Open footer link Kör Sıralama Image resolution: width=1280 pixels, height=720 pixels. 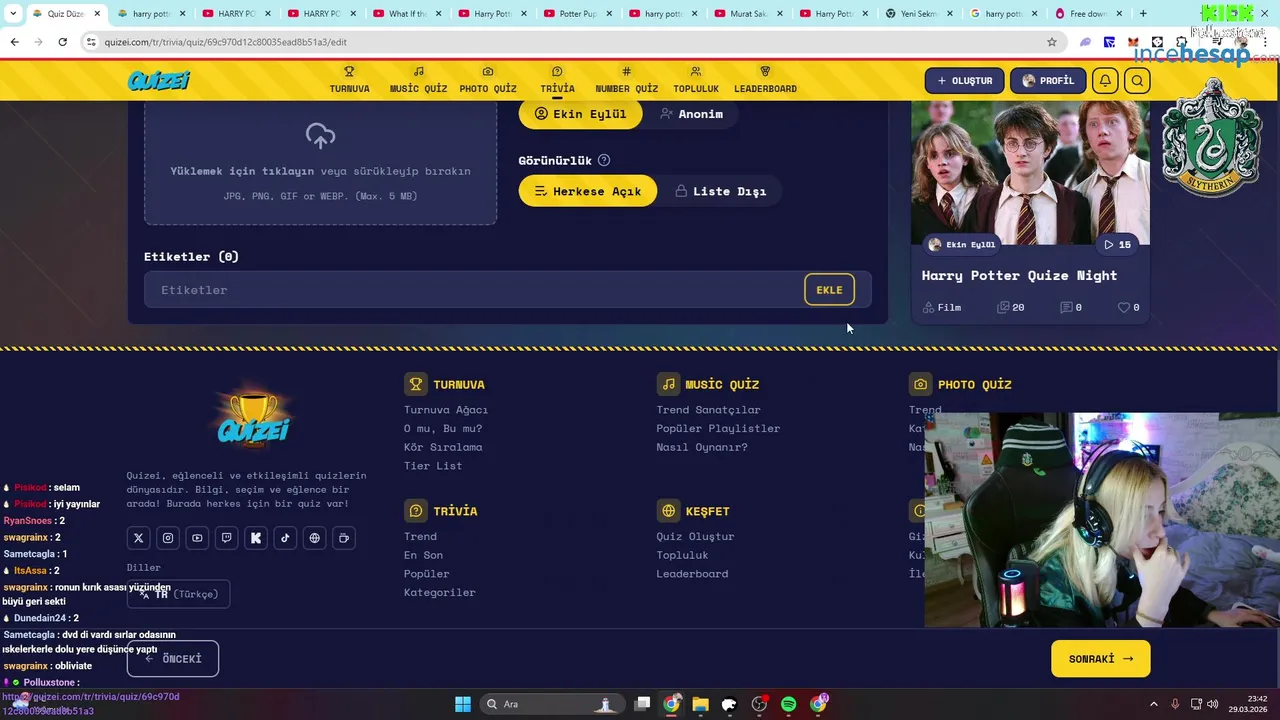tap(443, 447)
